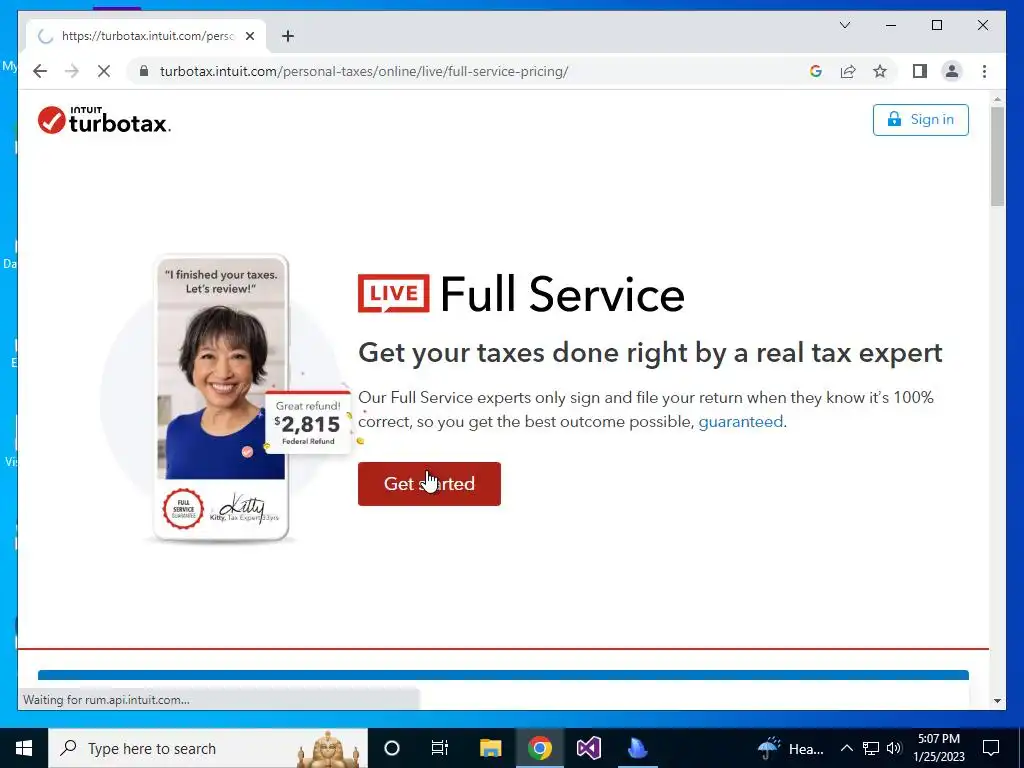Viewport: 1024px width, 768px height.
Task: Click the TurboTax logo
Action: pos(104,120)
